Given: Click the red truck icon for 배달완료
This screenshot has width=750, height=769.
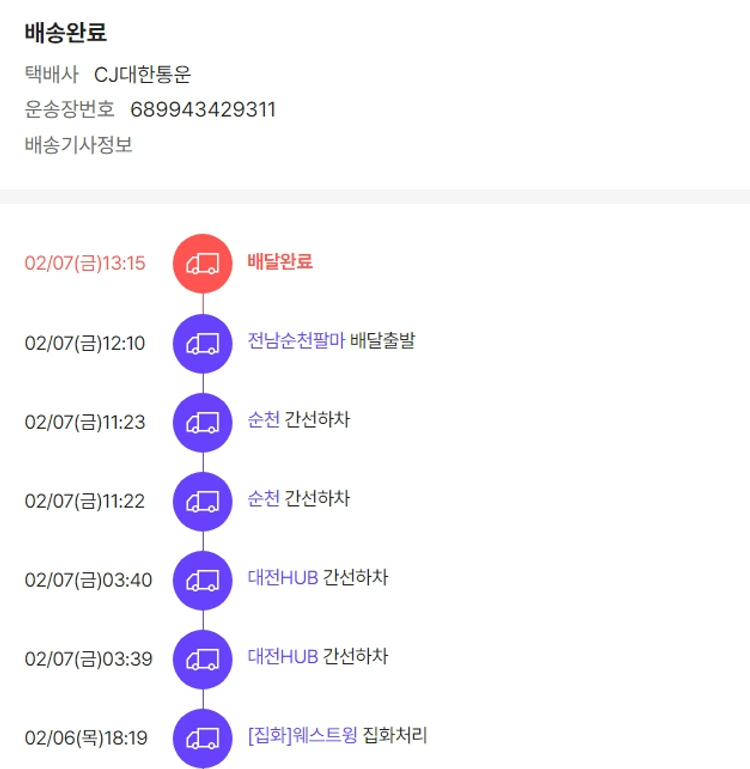Looking at the screenshot, I should pyautogui.click(x=203, y=263).
